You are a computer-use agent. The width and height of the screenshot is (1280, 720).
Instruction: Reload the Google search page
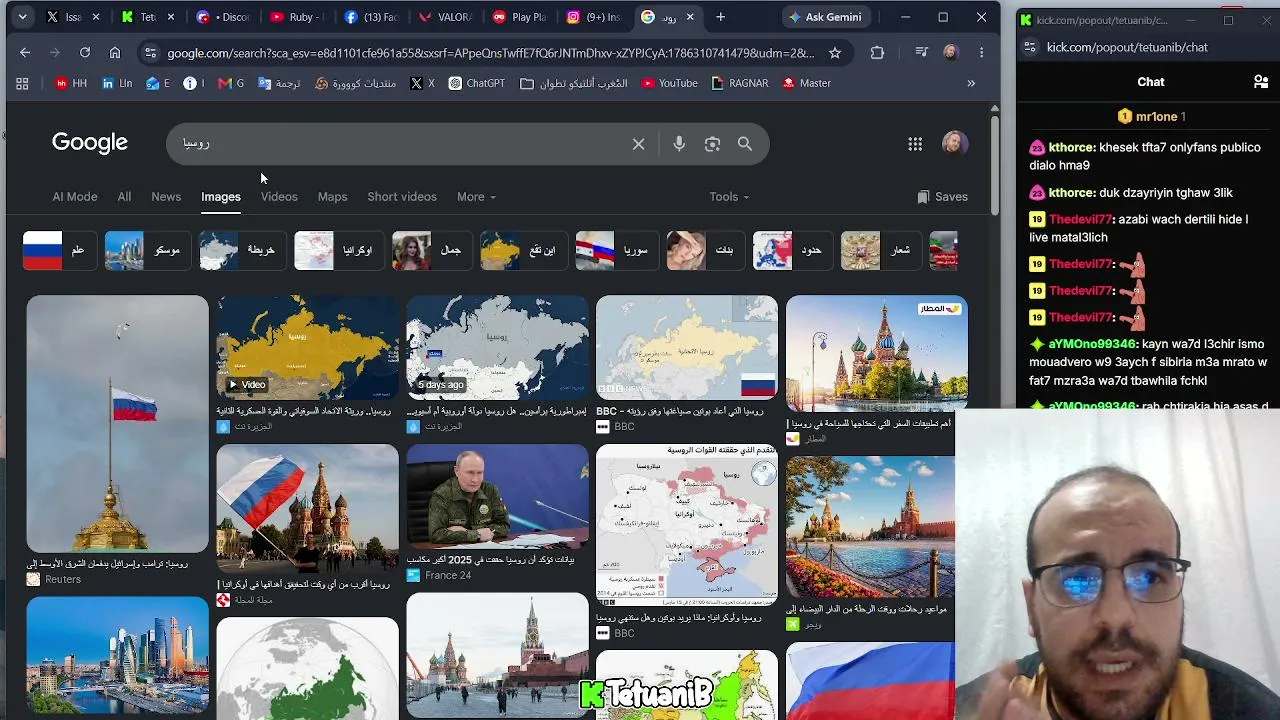[85, 53]
